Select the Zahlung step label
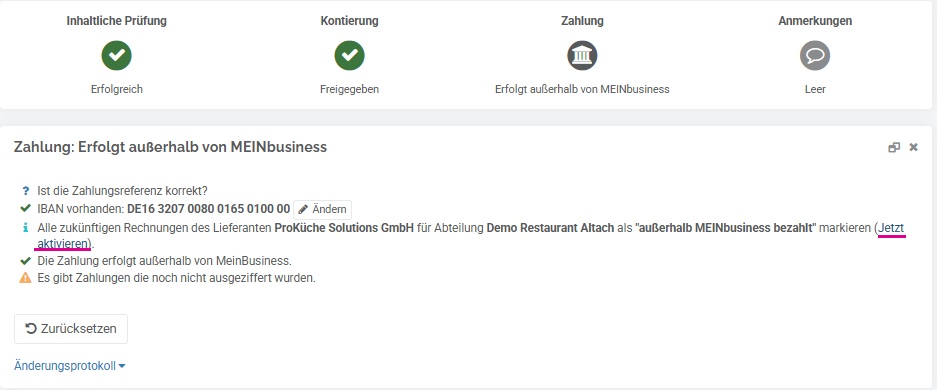This screenshot has width=937, height=390. pyautogui.click(x=582, y=21)
